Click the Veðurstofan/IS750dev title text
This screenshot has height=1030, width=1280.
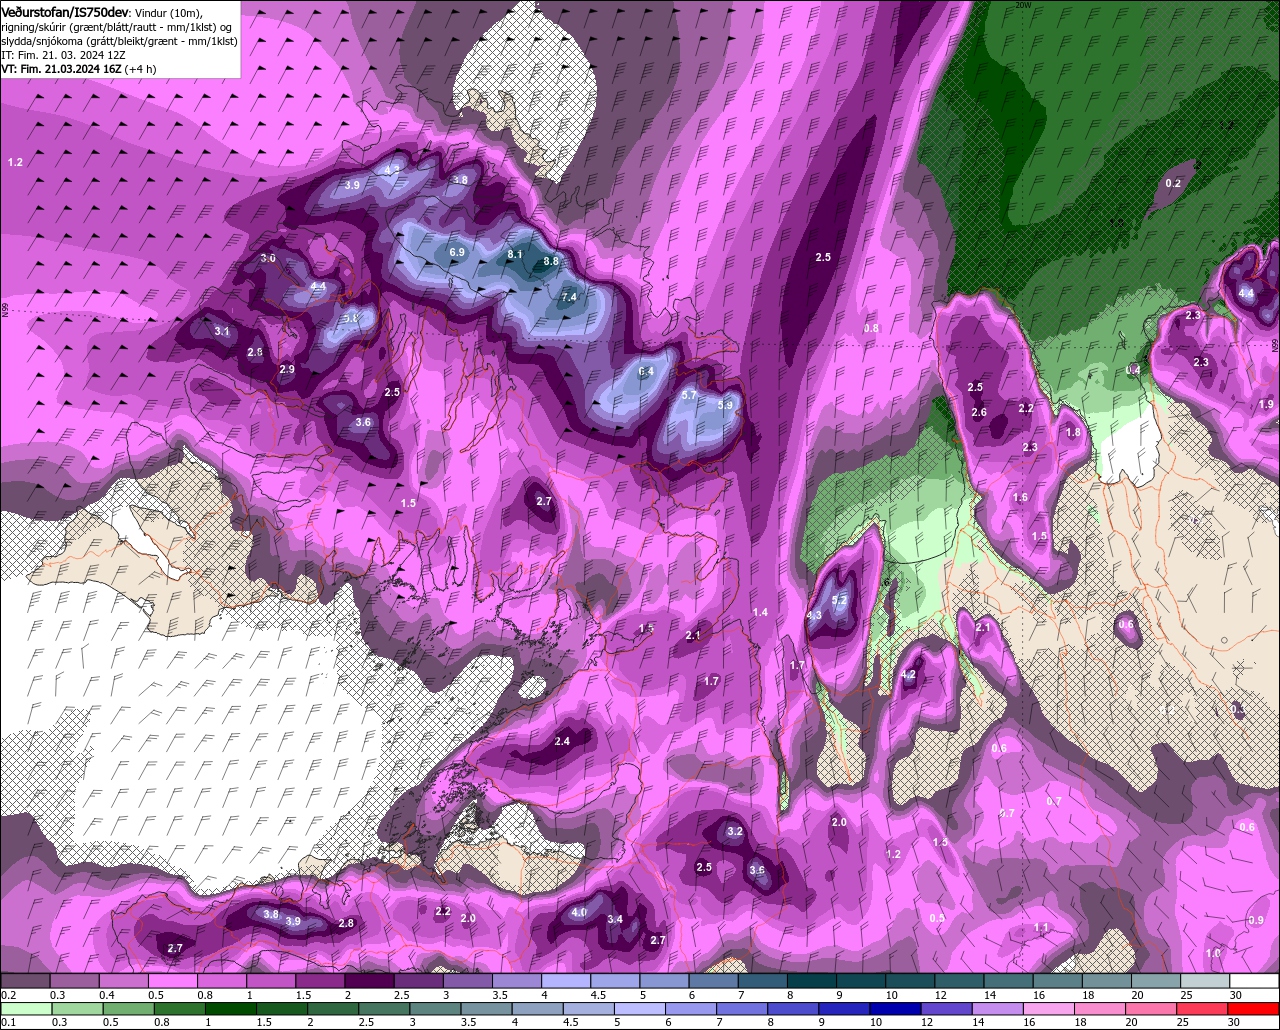(65, 11)
